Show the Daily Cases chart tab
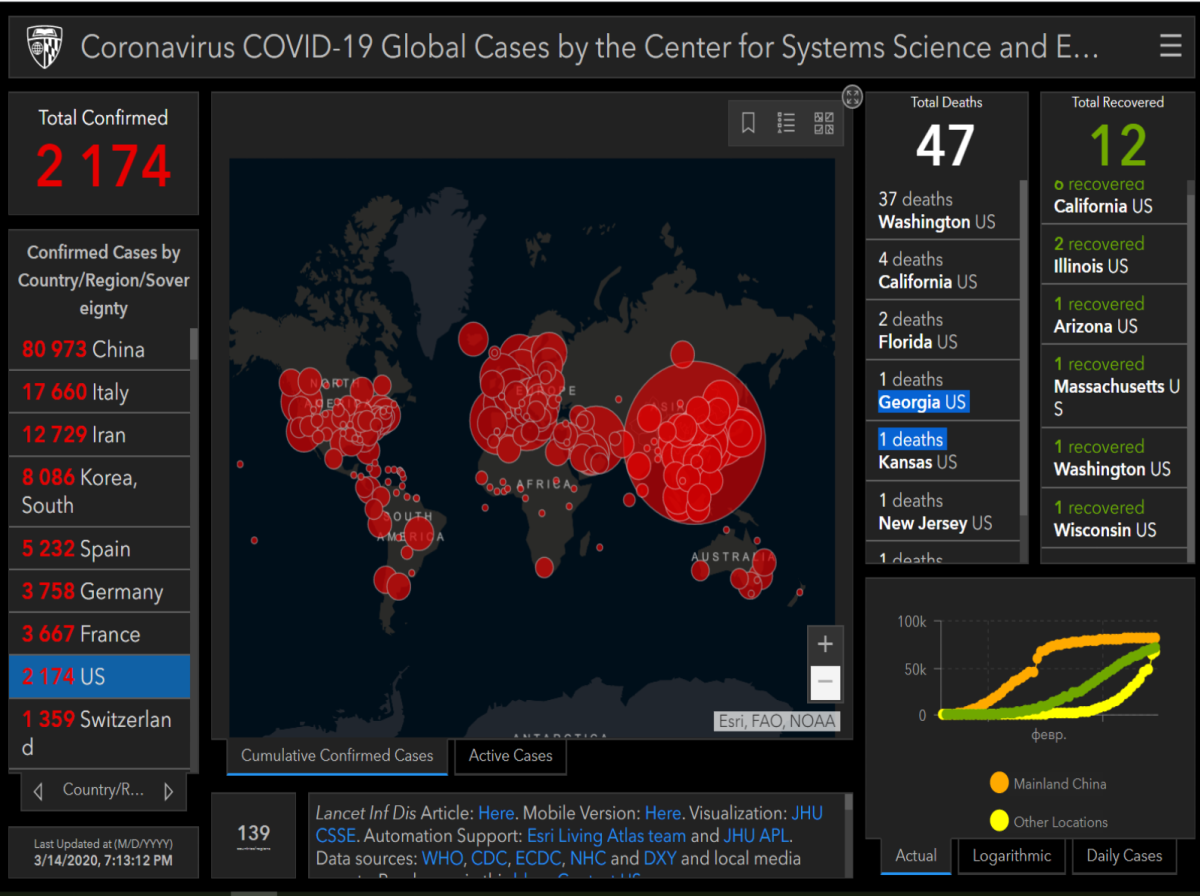Viewport: 1200px width, 896px height. coord(1124,856)
